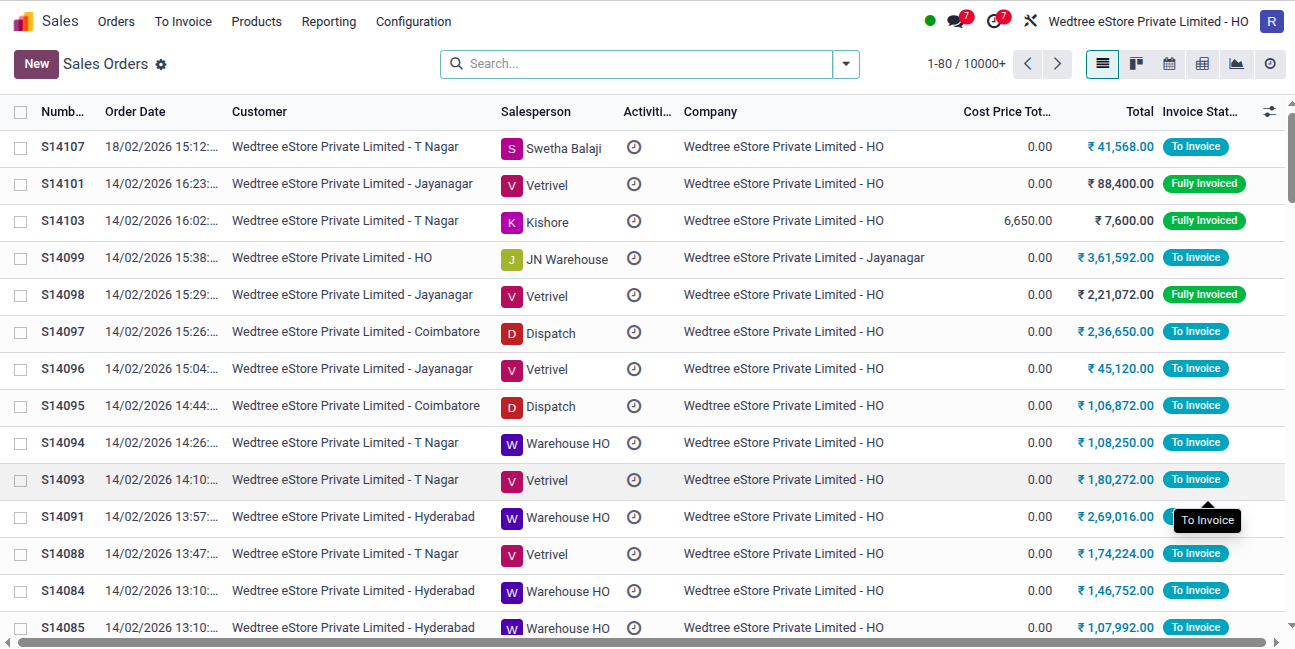Click the green online status indicator
The image size is (1295, 649).
point(930,21)
